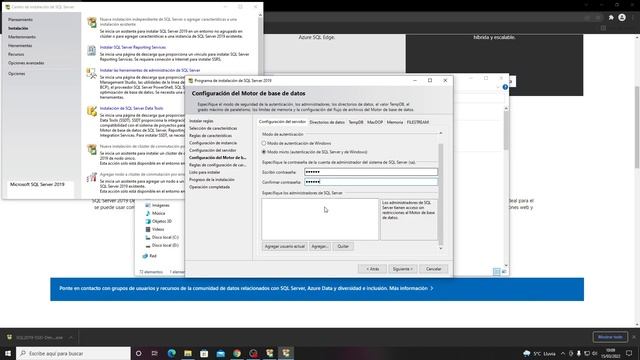Viewport: 640px width, 360px height.
Task: Show hidden system tray icons
Action: (563, 353)
